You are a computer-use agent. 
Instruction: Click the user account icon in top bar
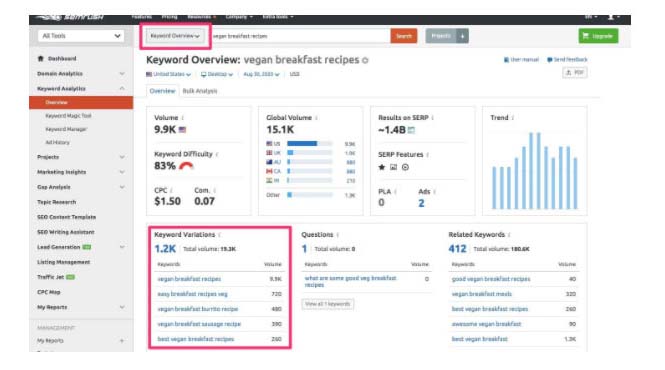point(610,17)
